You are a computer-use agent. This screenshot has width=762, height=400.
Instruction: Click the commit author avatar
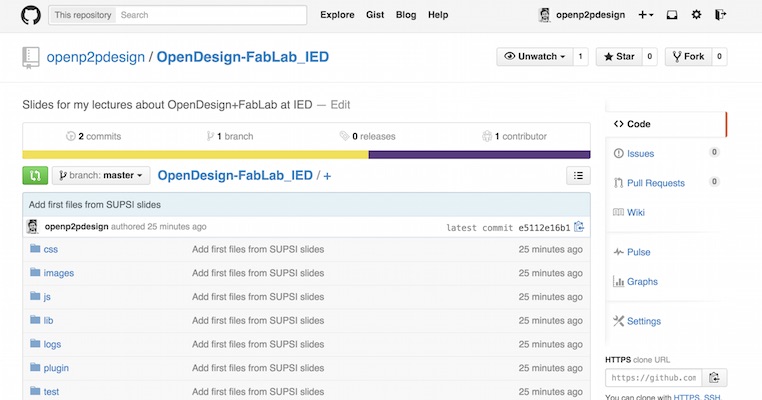point(33,226)
